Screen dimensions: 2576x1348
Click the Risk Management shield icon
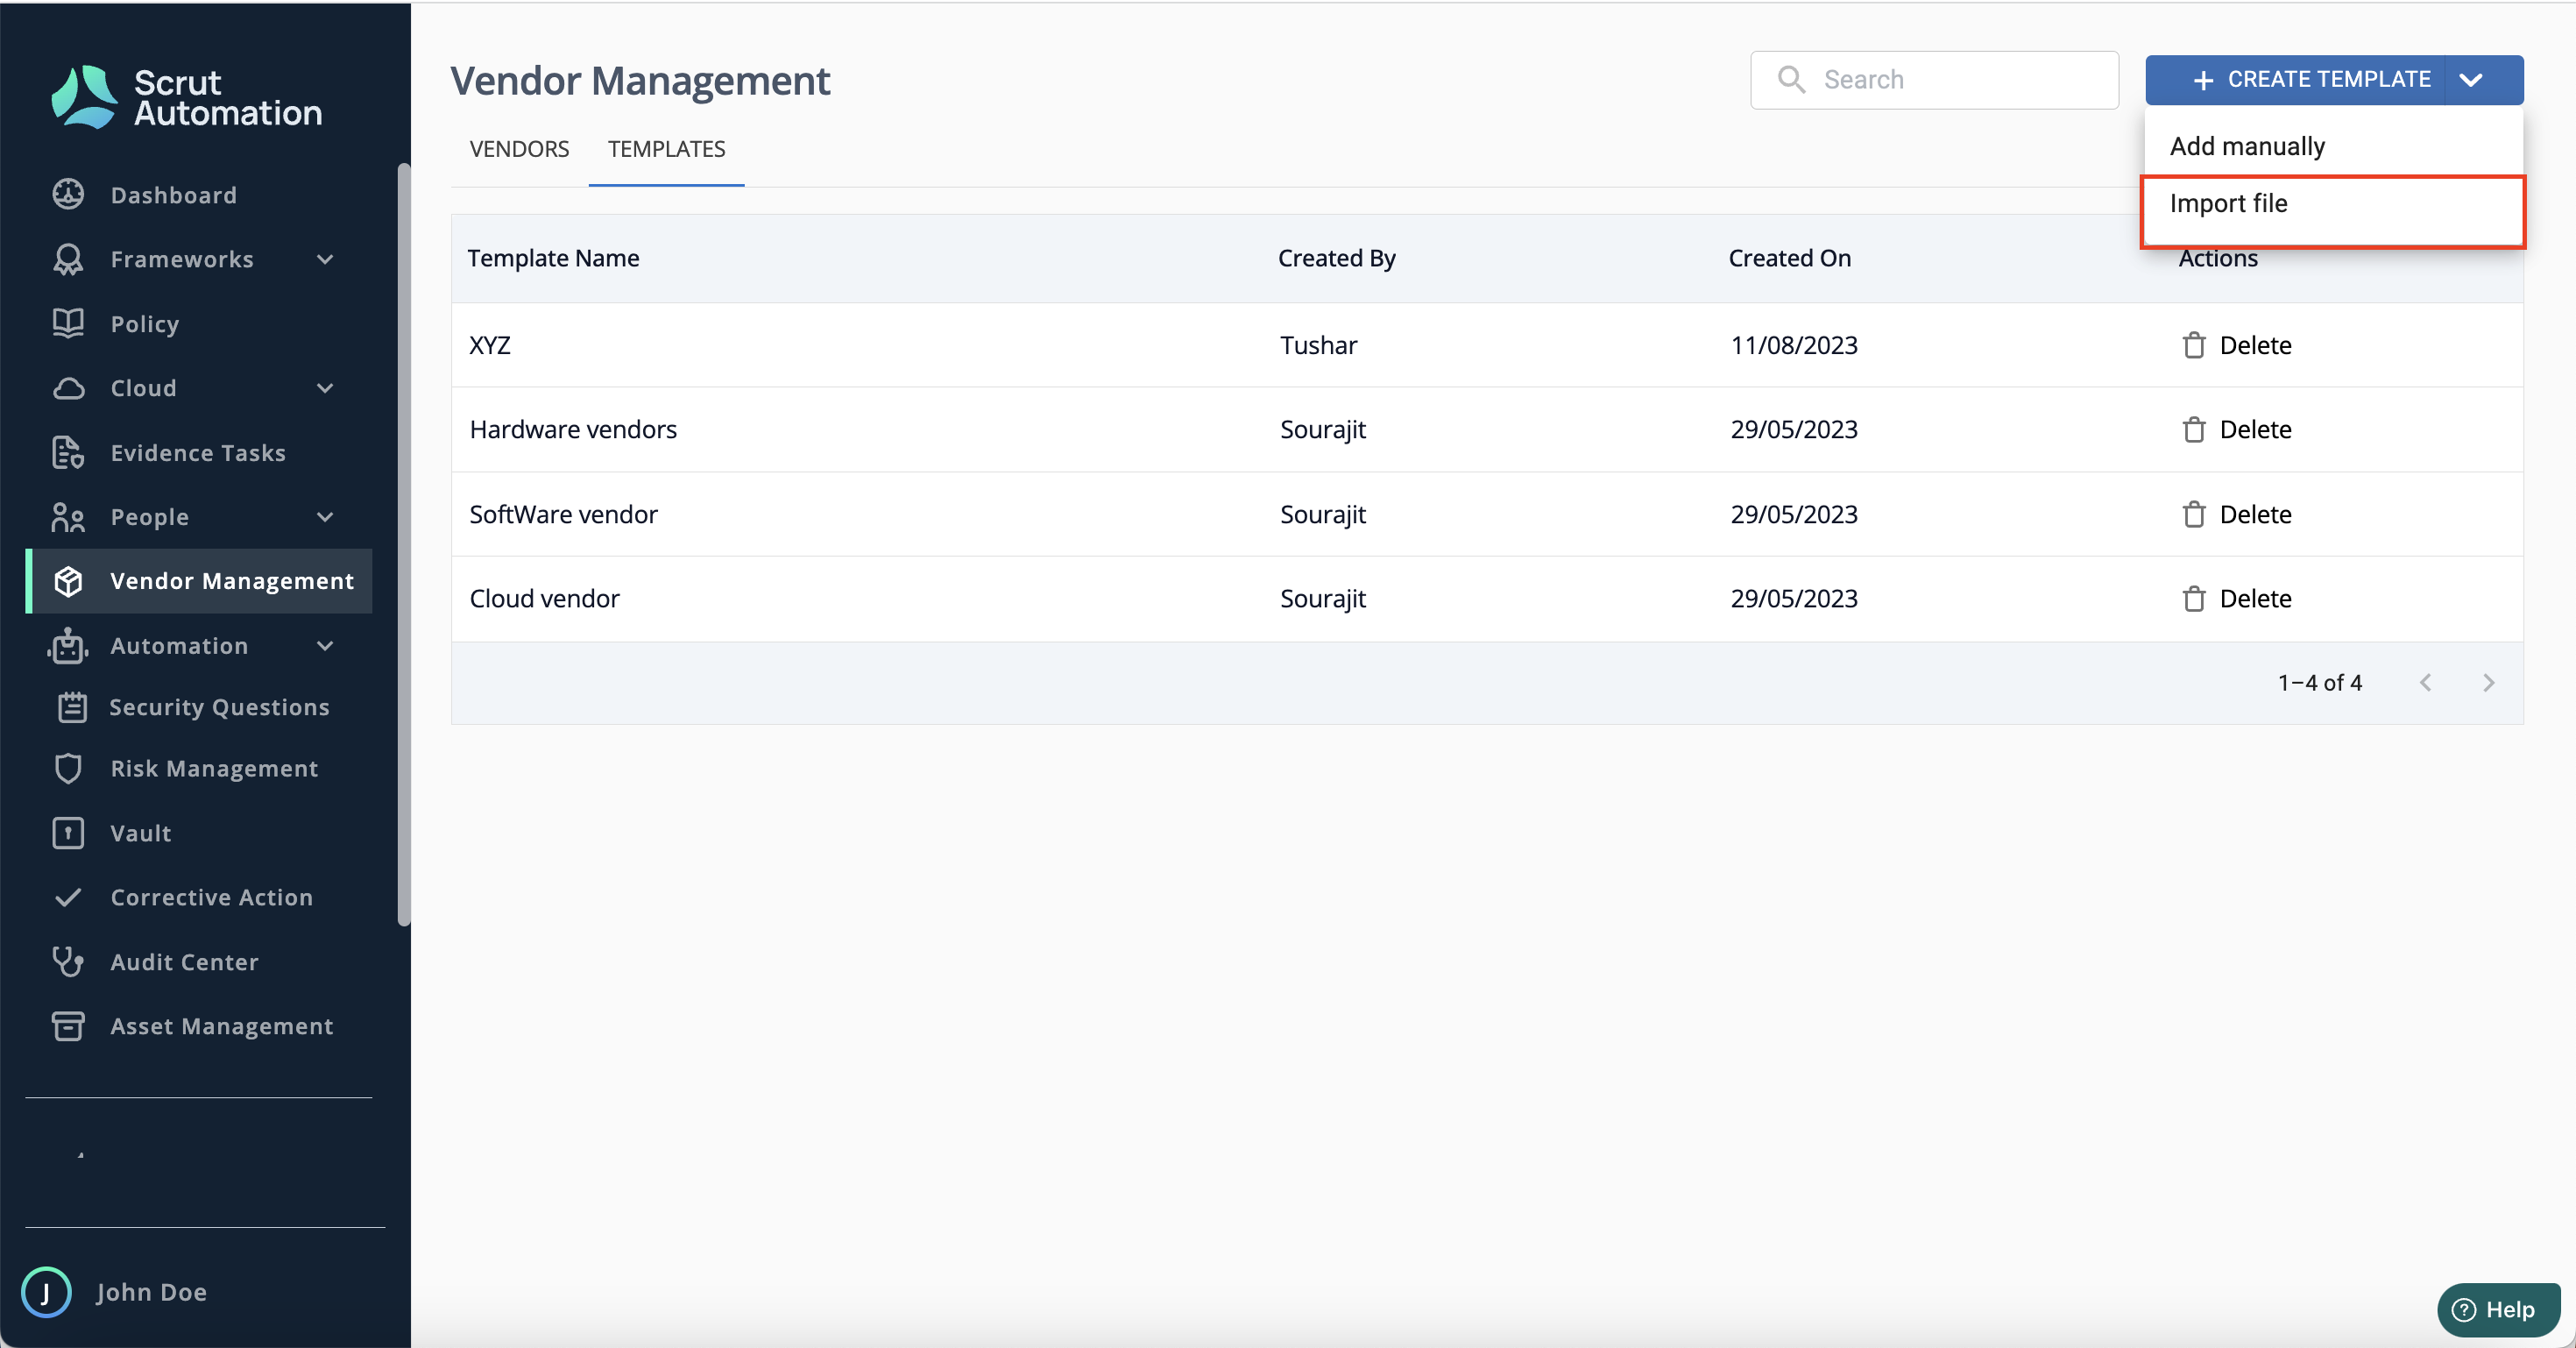point(68,768)
